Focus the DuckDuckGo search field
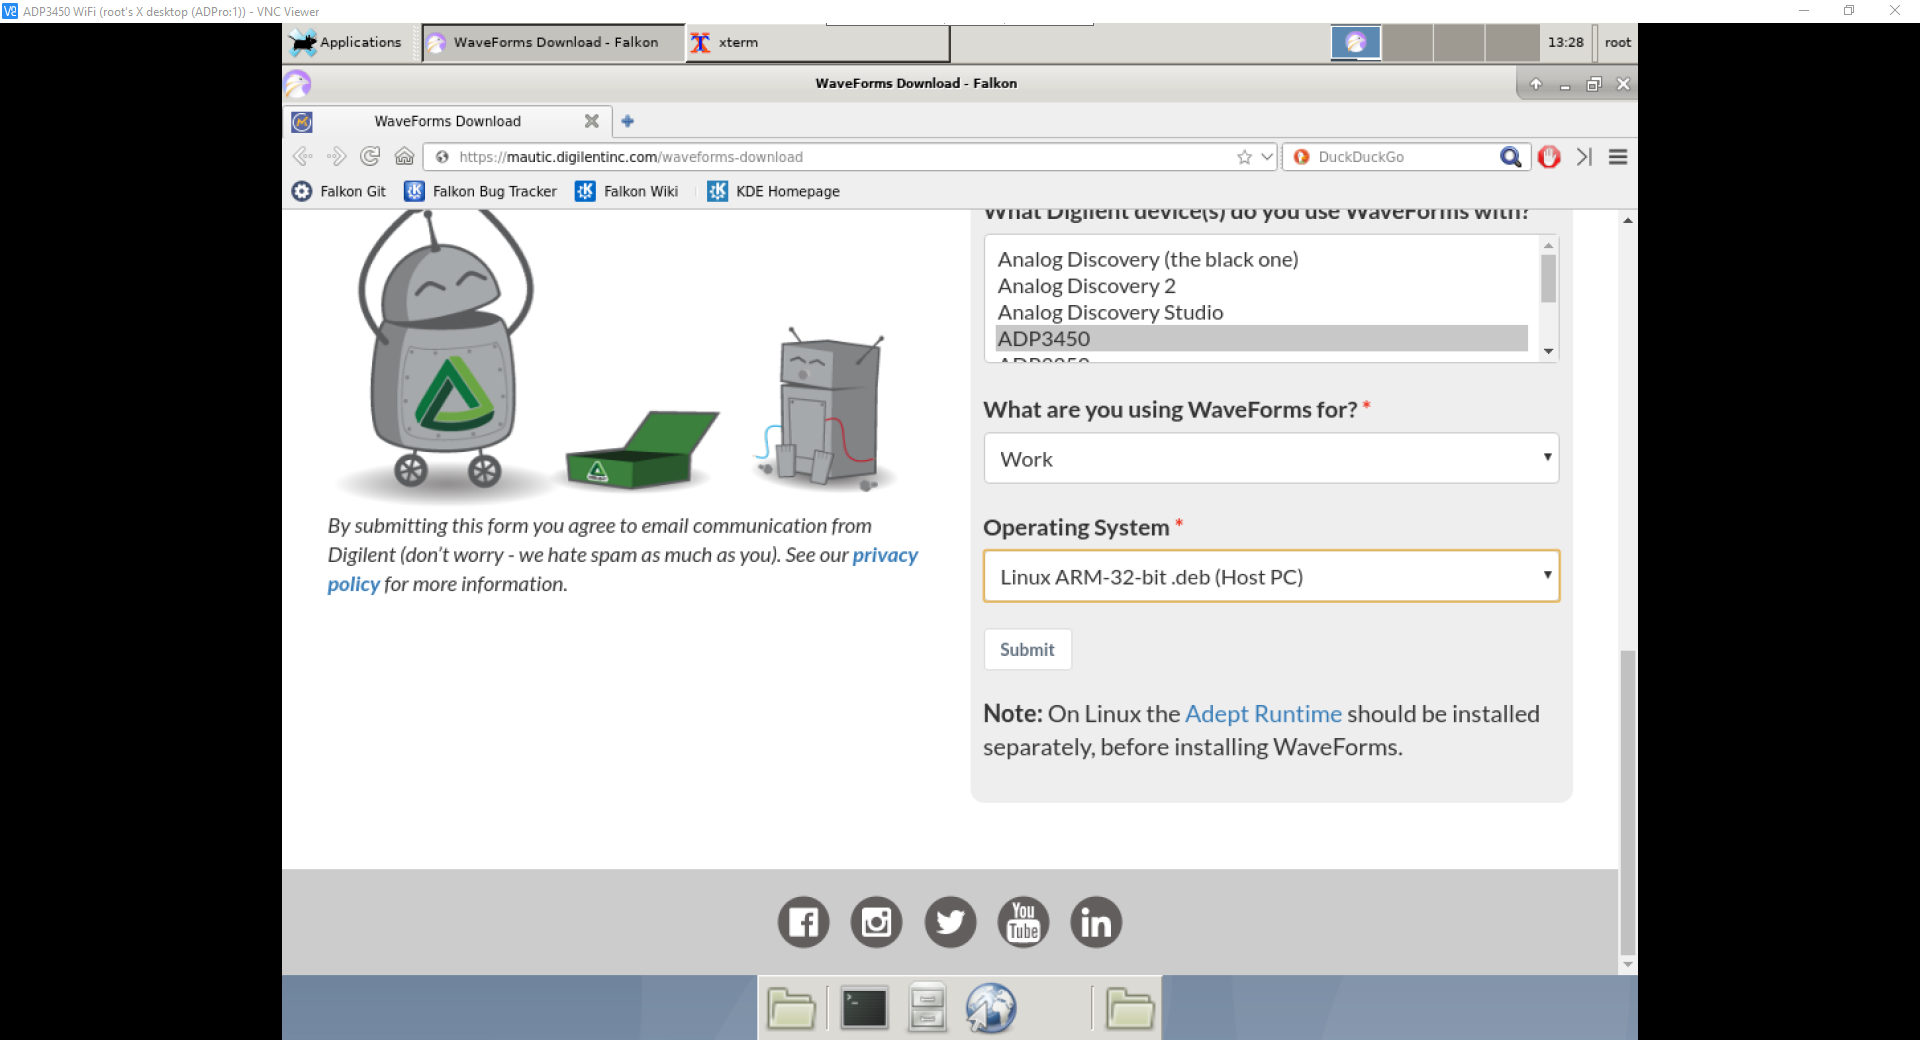Viewport: 1920px width, 1040px height. pyautogui.click(x=1405, y=157)
